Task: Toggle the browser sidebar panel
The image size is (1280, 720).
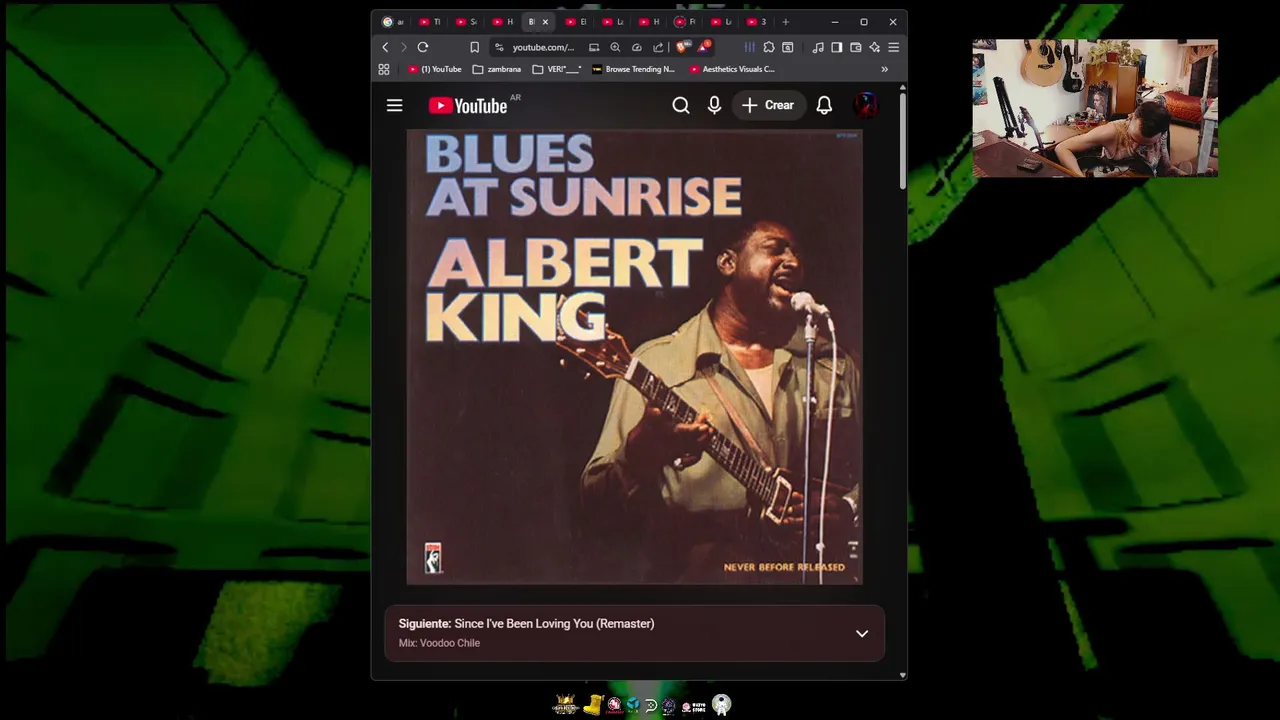Action: point(837,47)
